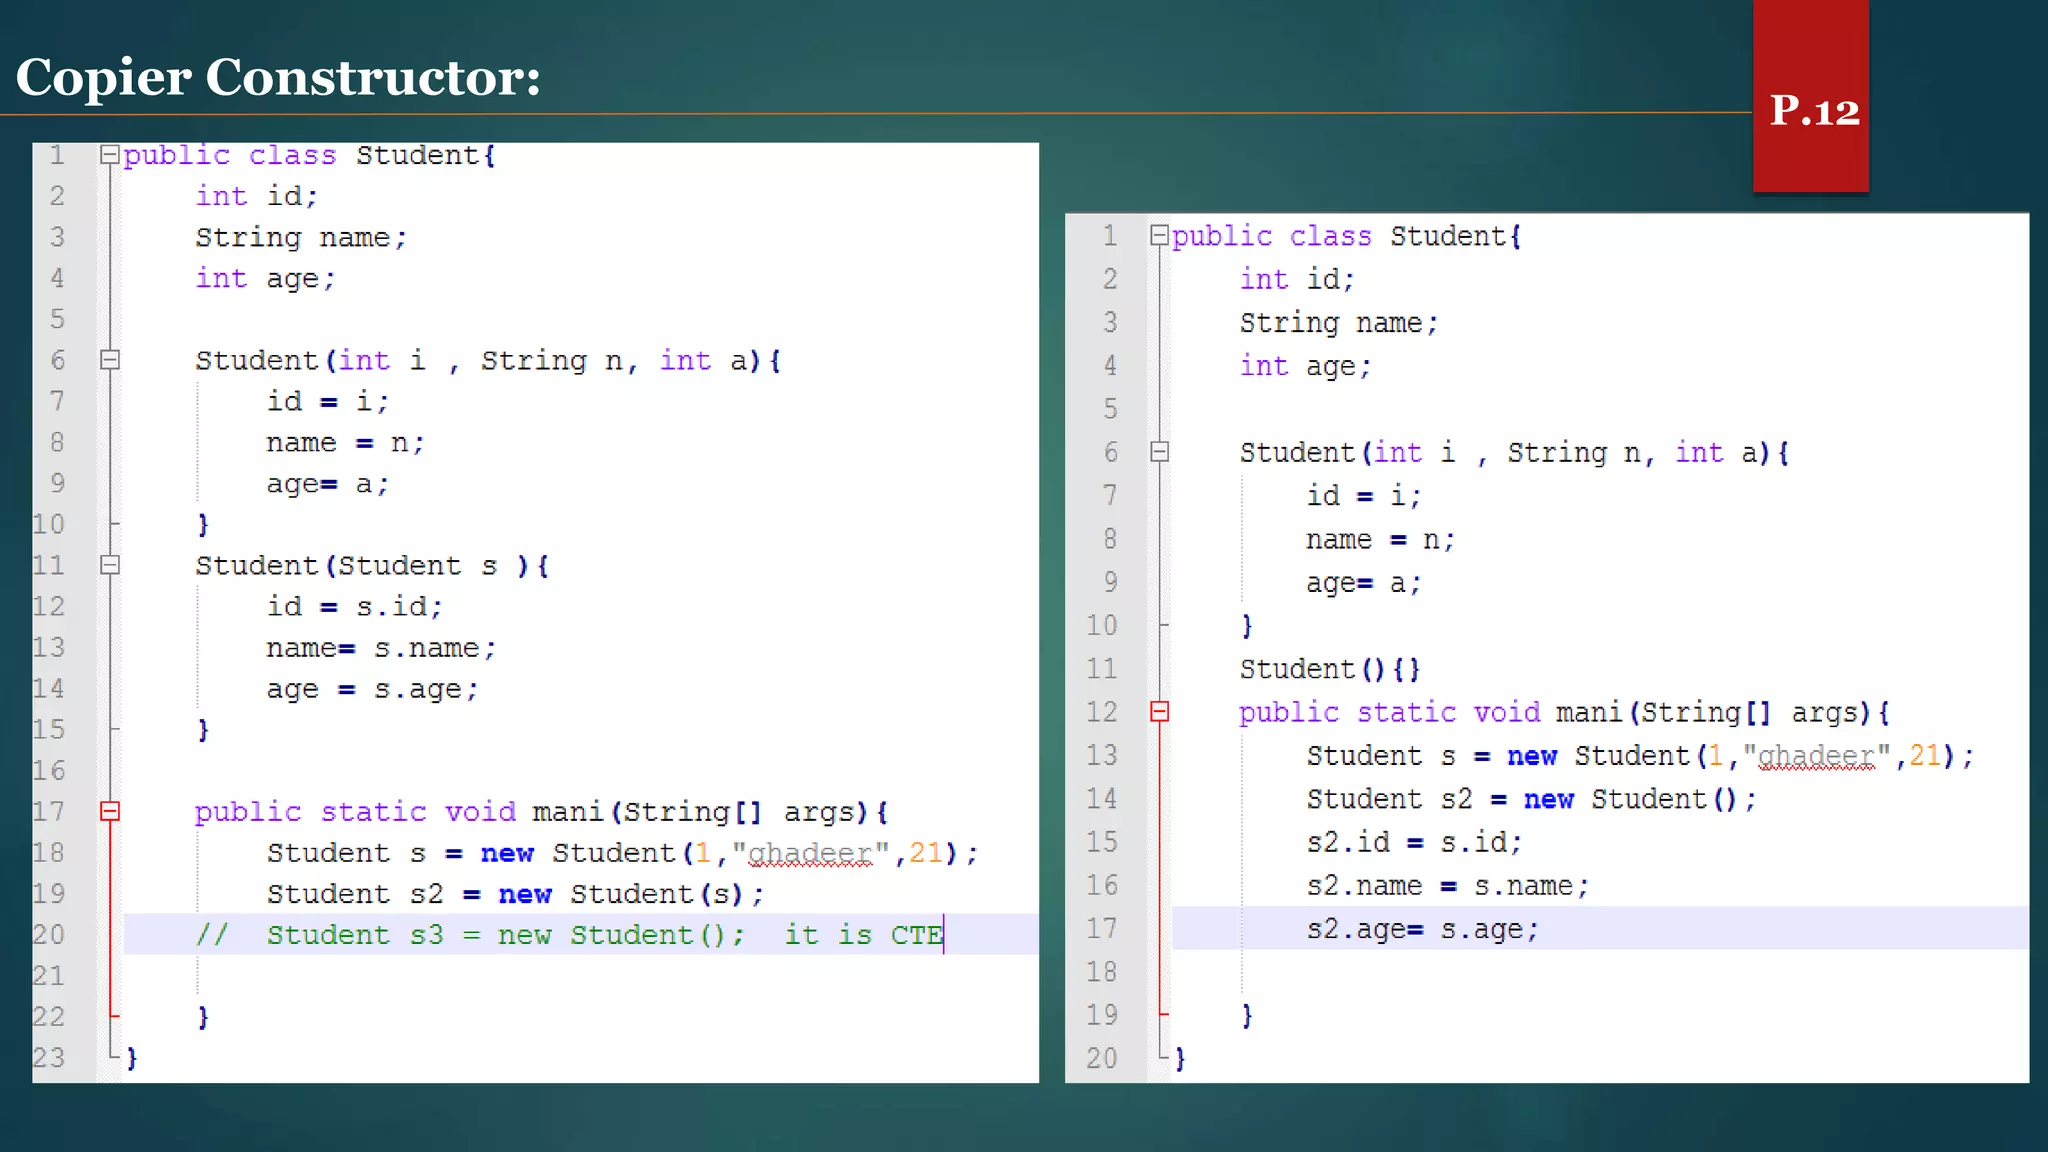Click 'int age;' in right editor
This screenshot has width=2048, height=1152.
coord(1305,367)
